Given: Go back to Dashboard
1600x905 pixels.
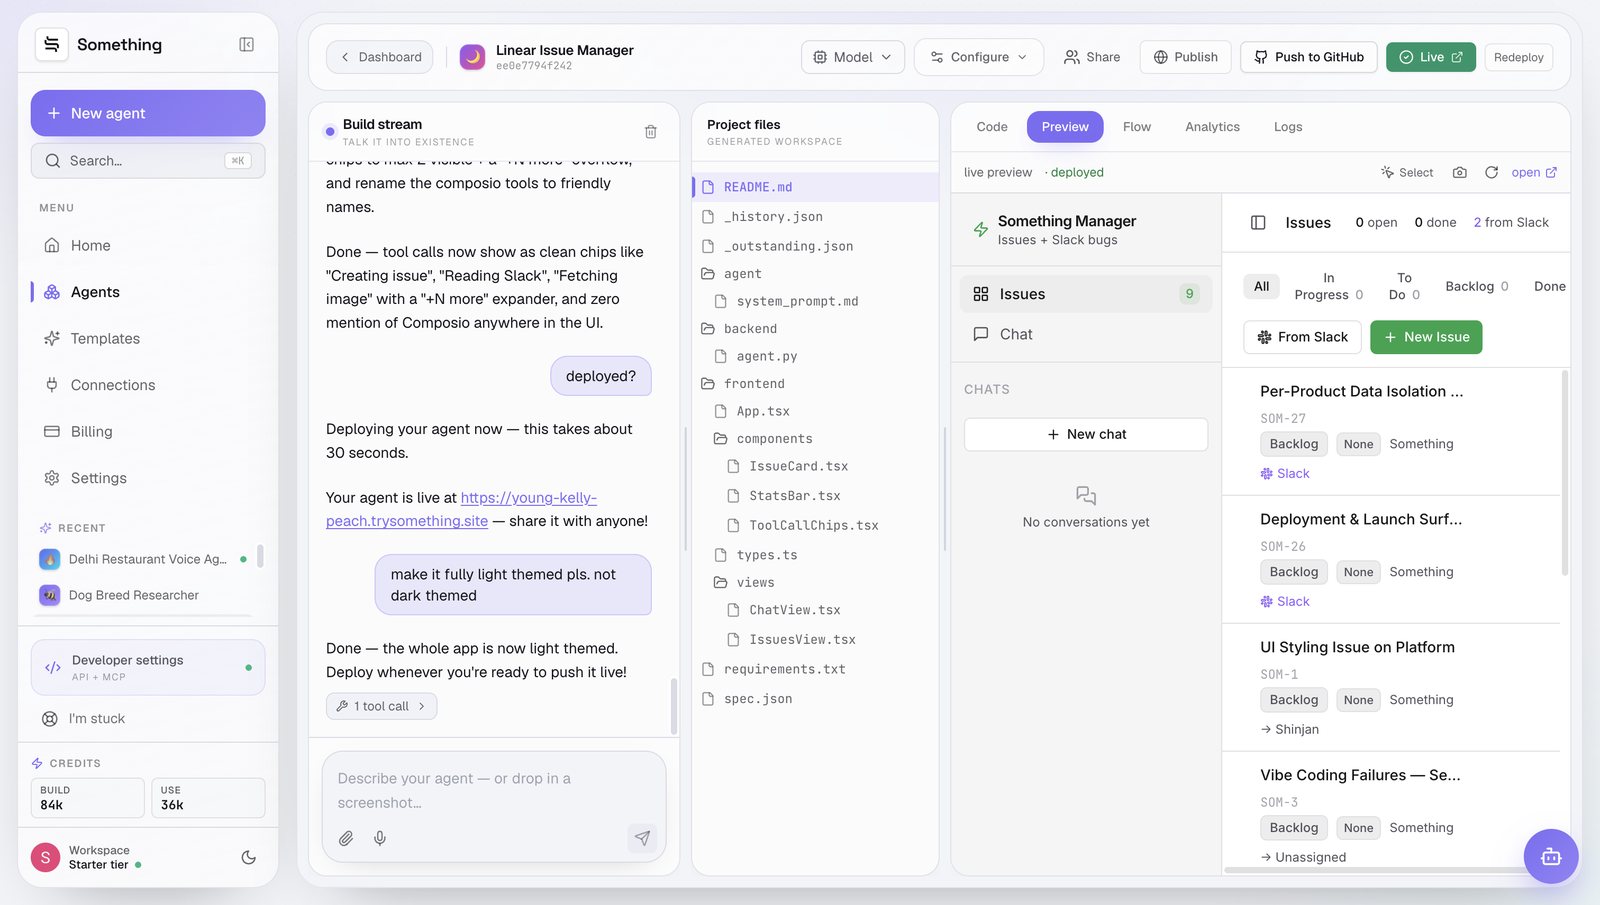Looking at the screenshot, I should (x=380, y=57).
